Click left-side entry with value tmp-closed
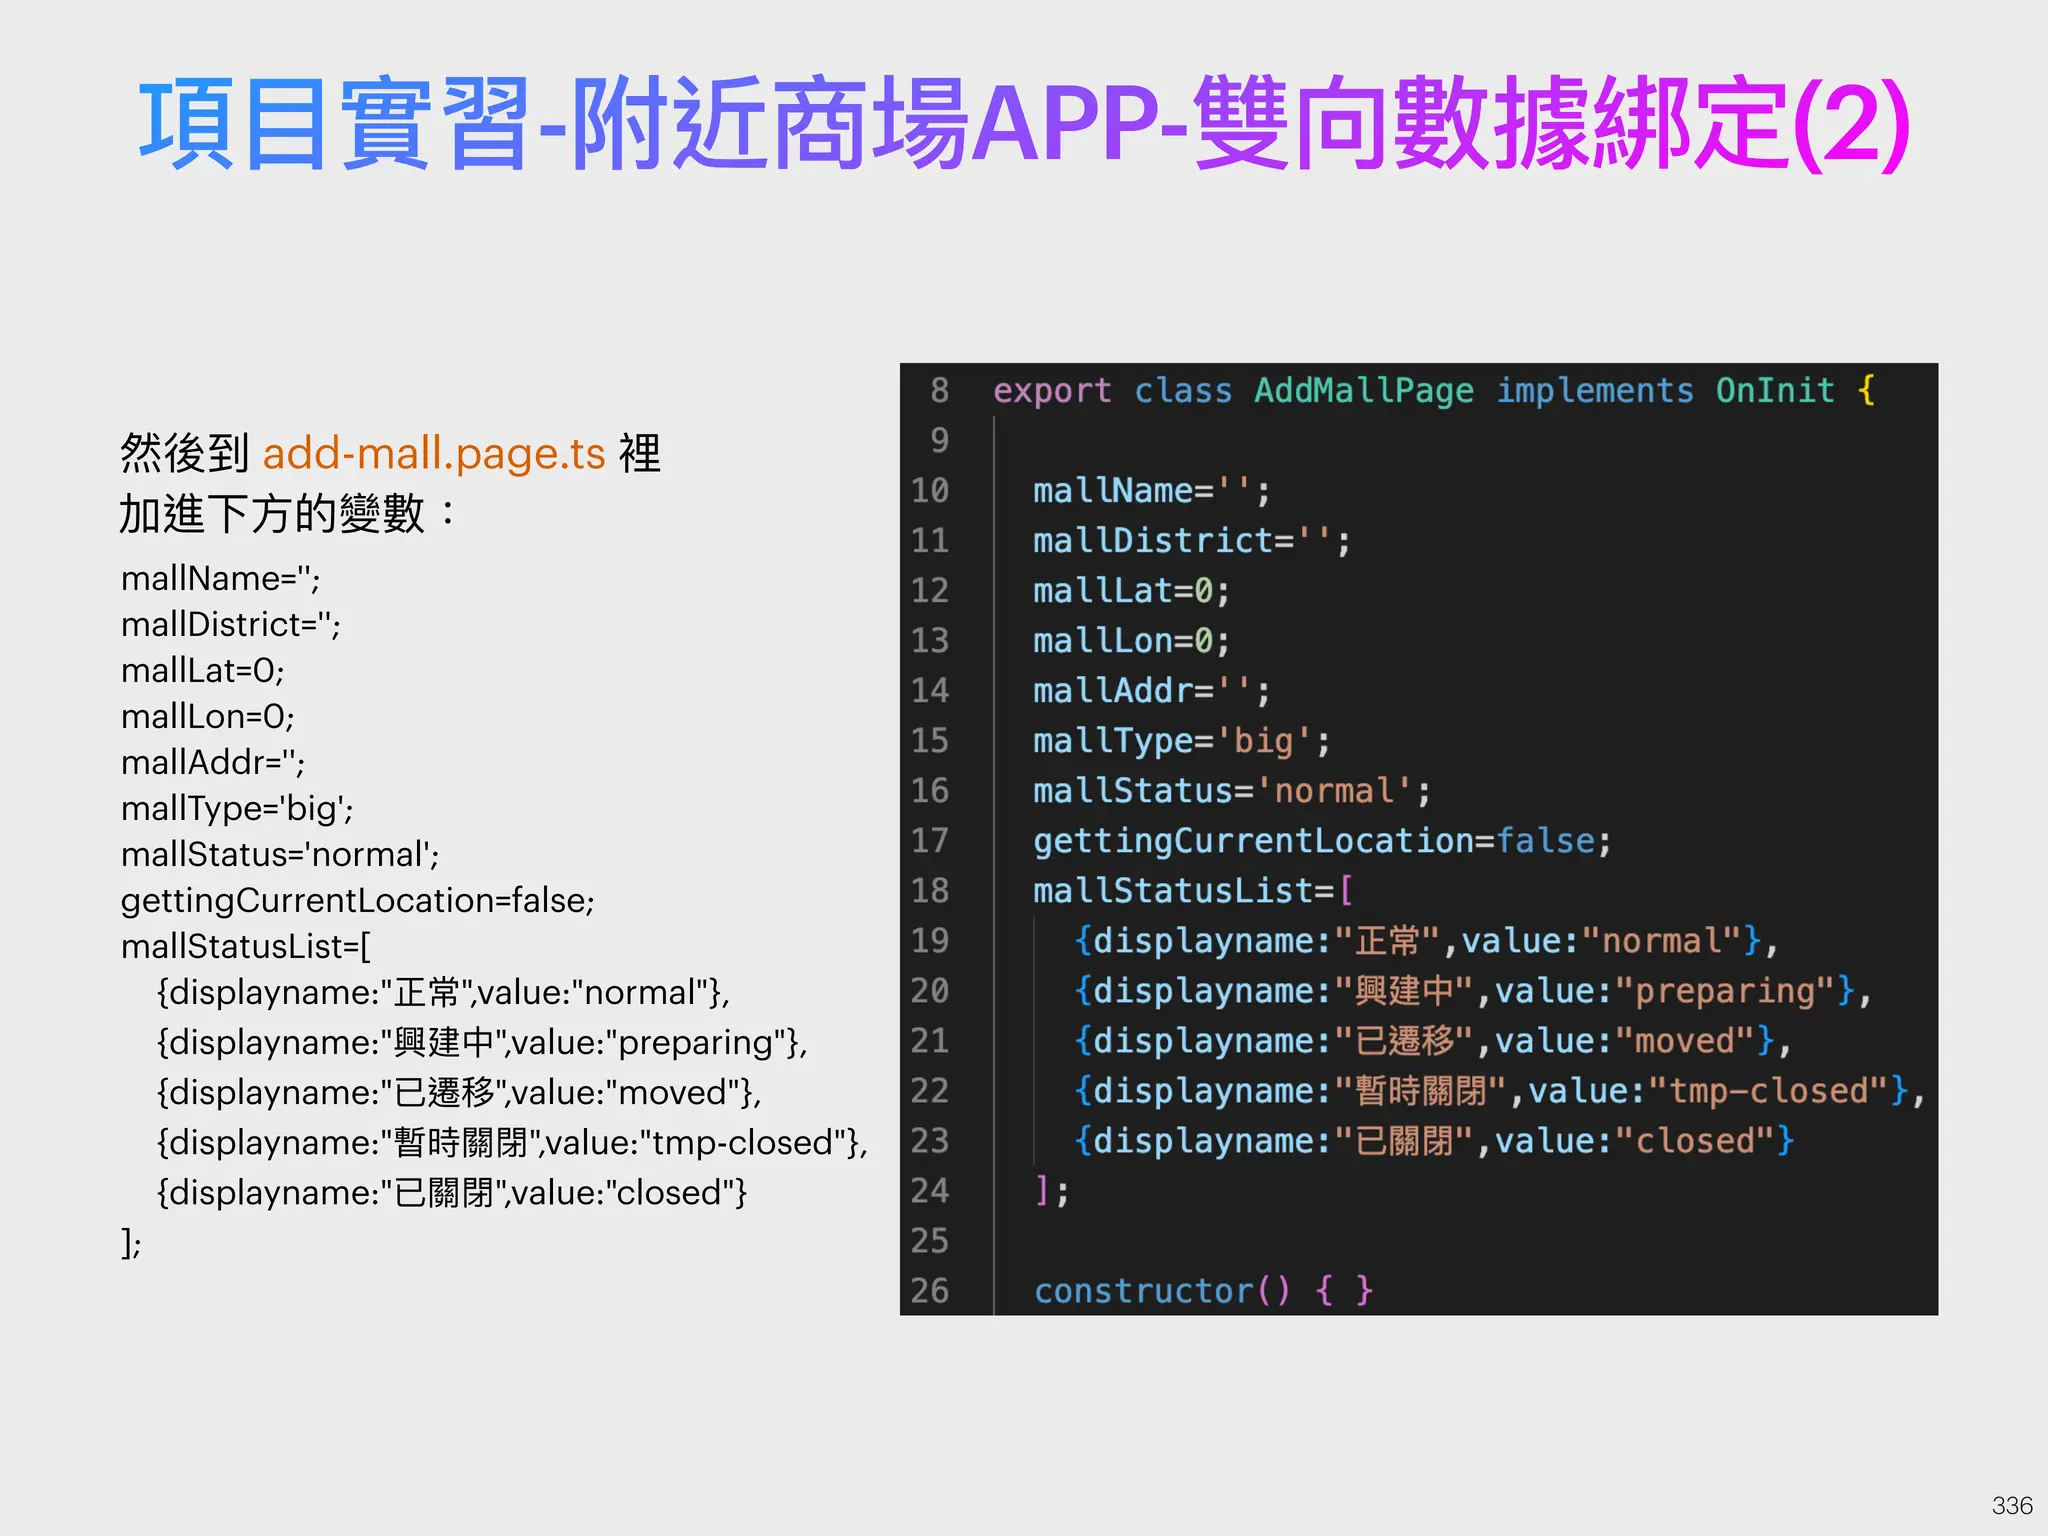 point(512,1143)
